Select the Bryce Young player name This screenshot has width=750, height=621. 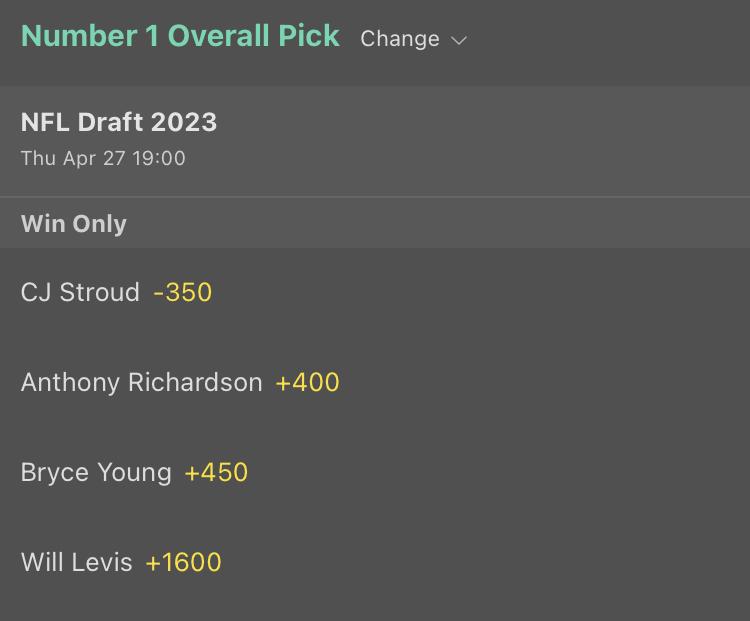96,472
